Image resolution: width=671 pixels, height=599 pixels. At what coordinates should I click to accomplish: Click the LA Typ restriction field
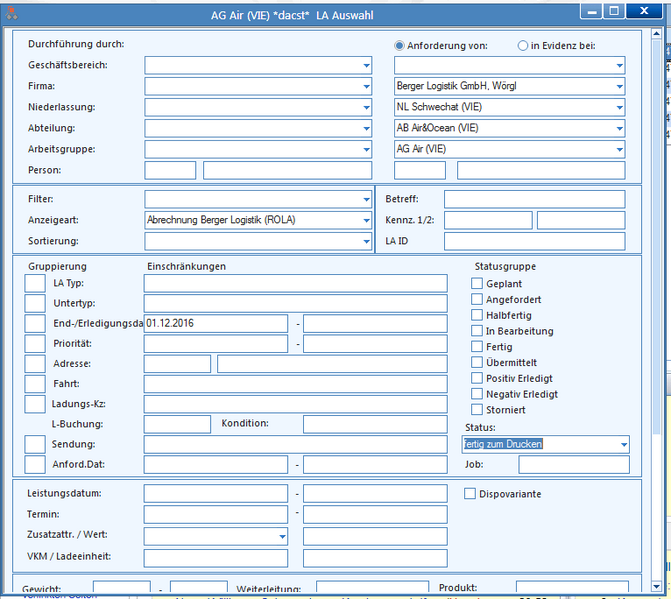296,283
